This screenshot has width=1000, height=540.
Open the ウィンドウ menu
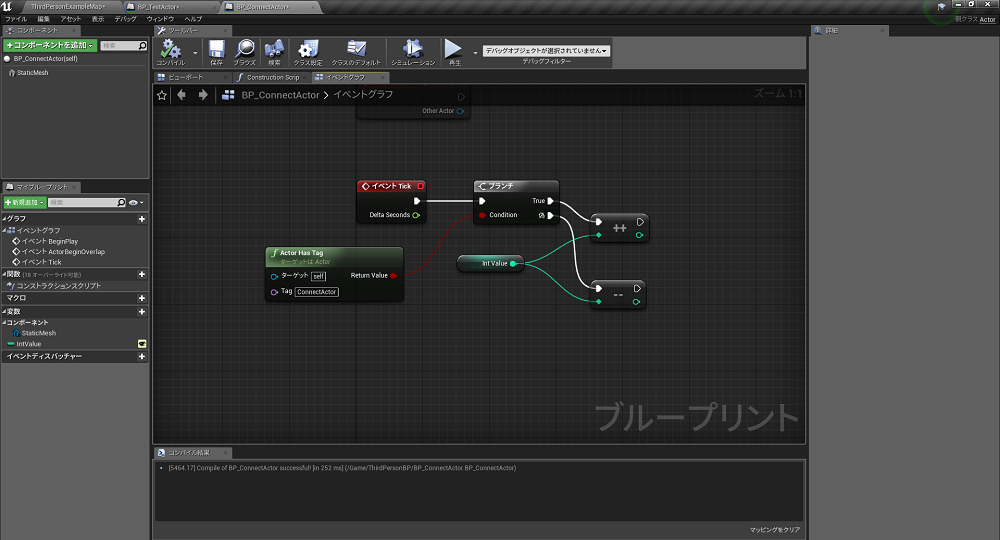pyautogui.click(x=160, y=19)
